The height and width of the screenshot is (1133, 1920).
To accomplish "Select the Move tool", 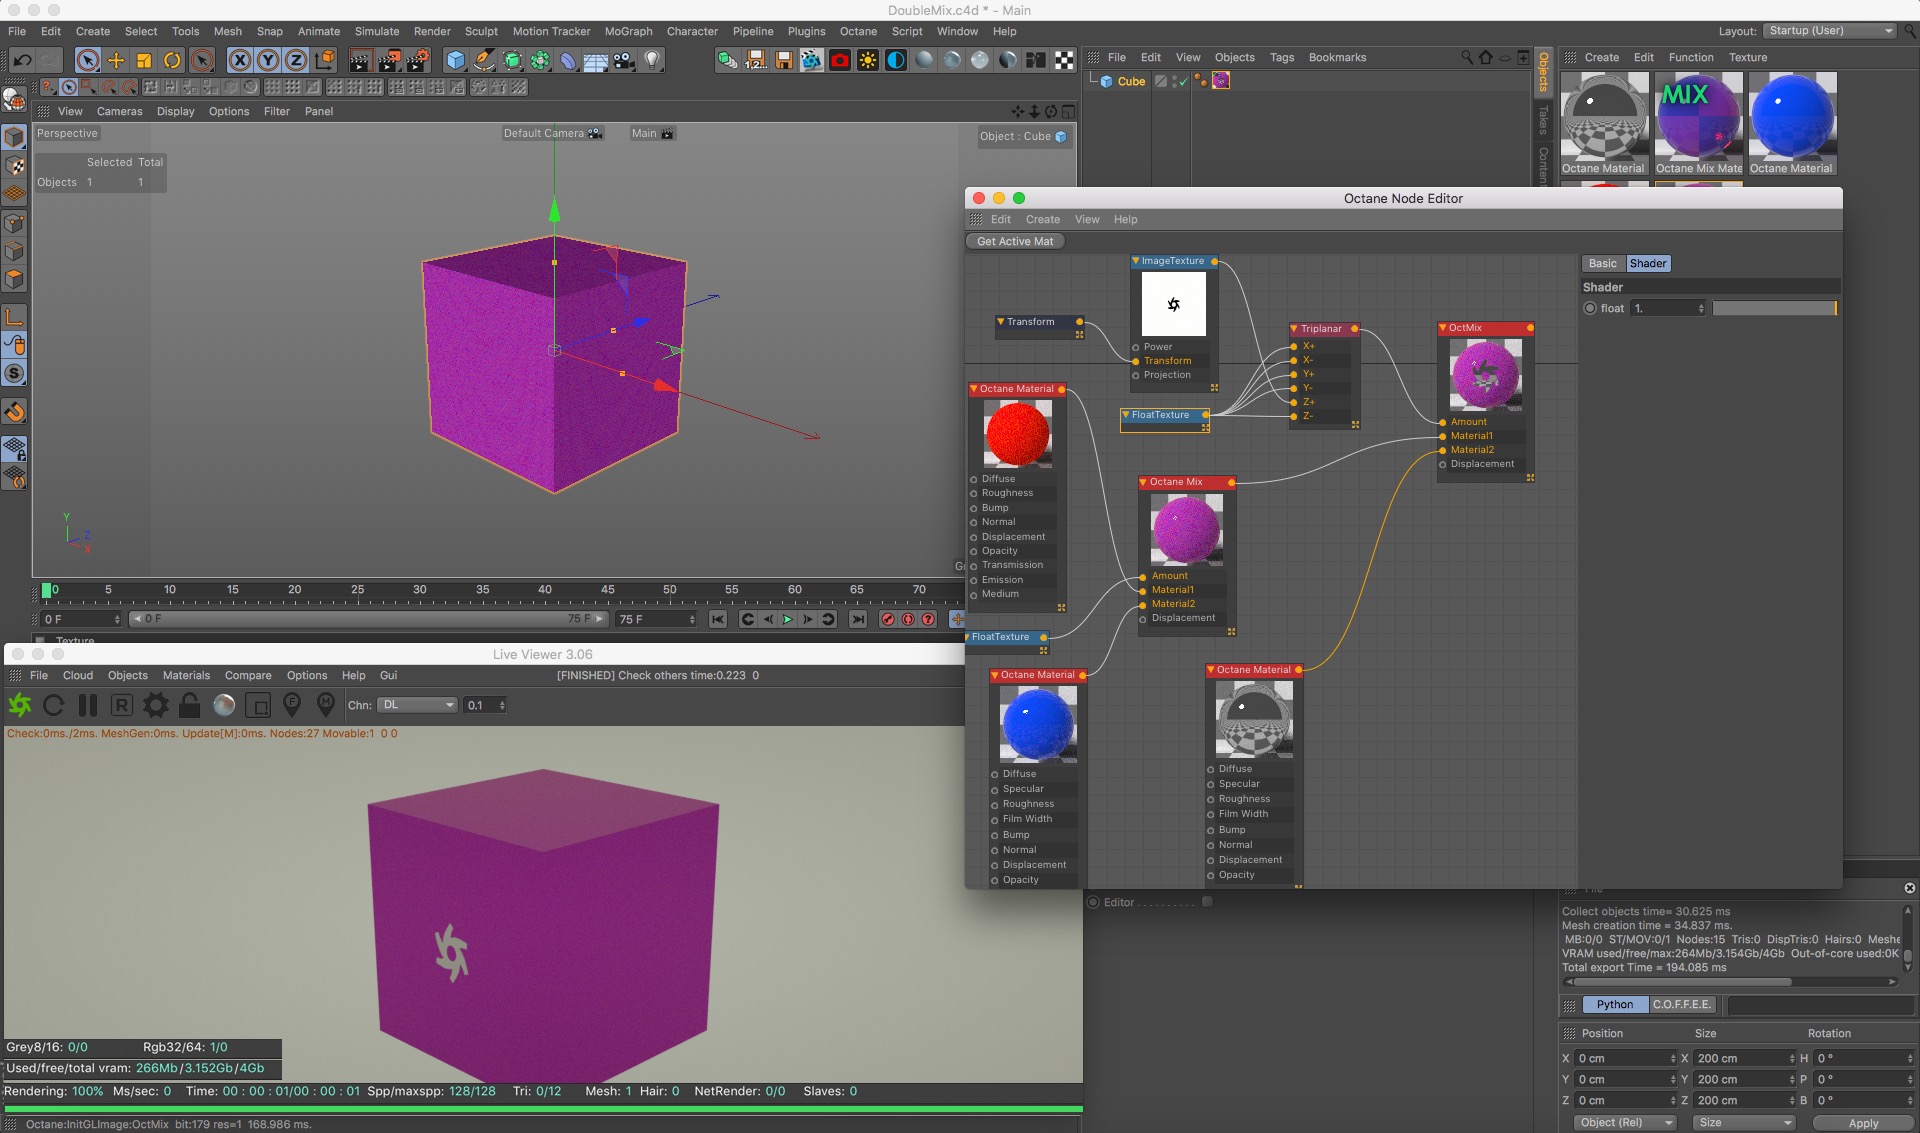I will click(116, 61).
